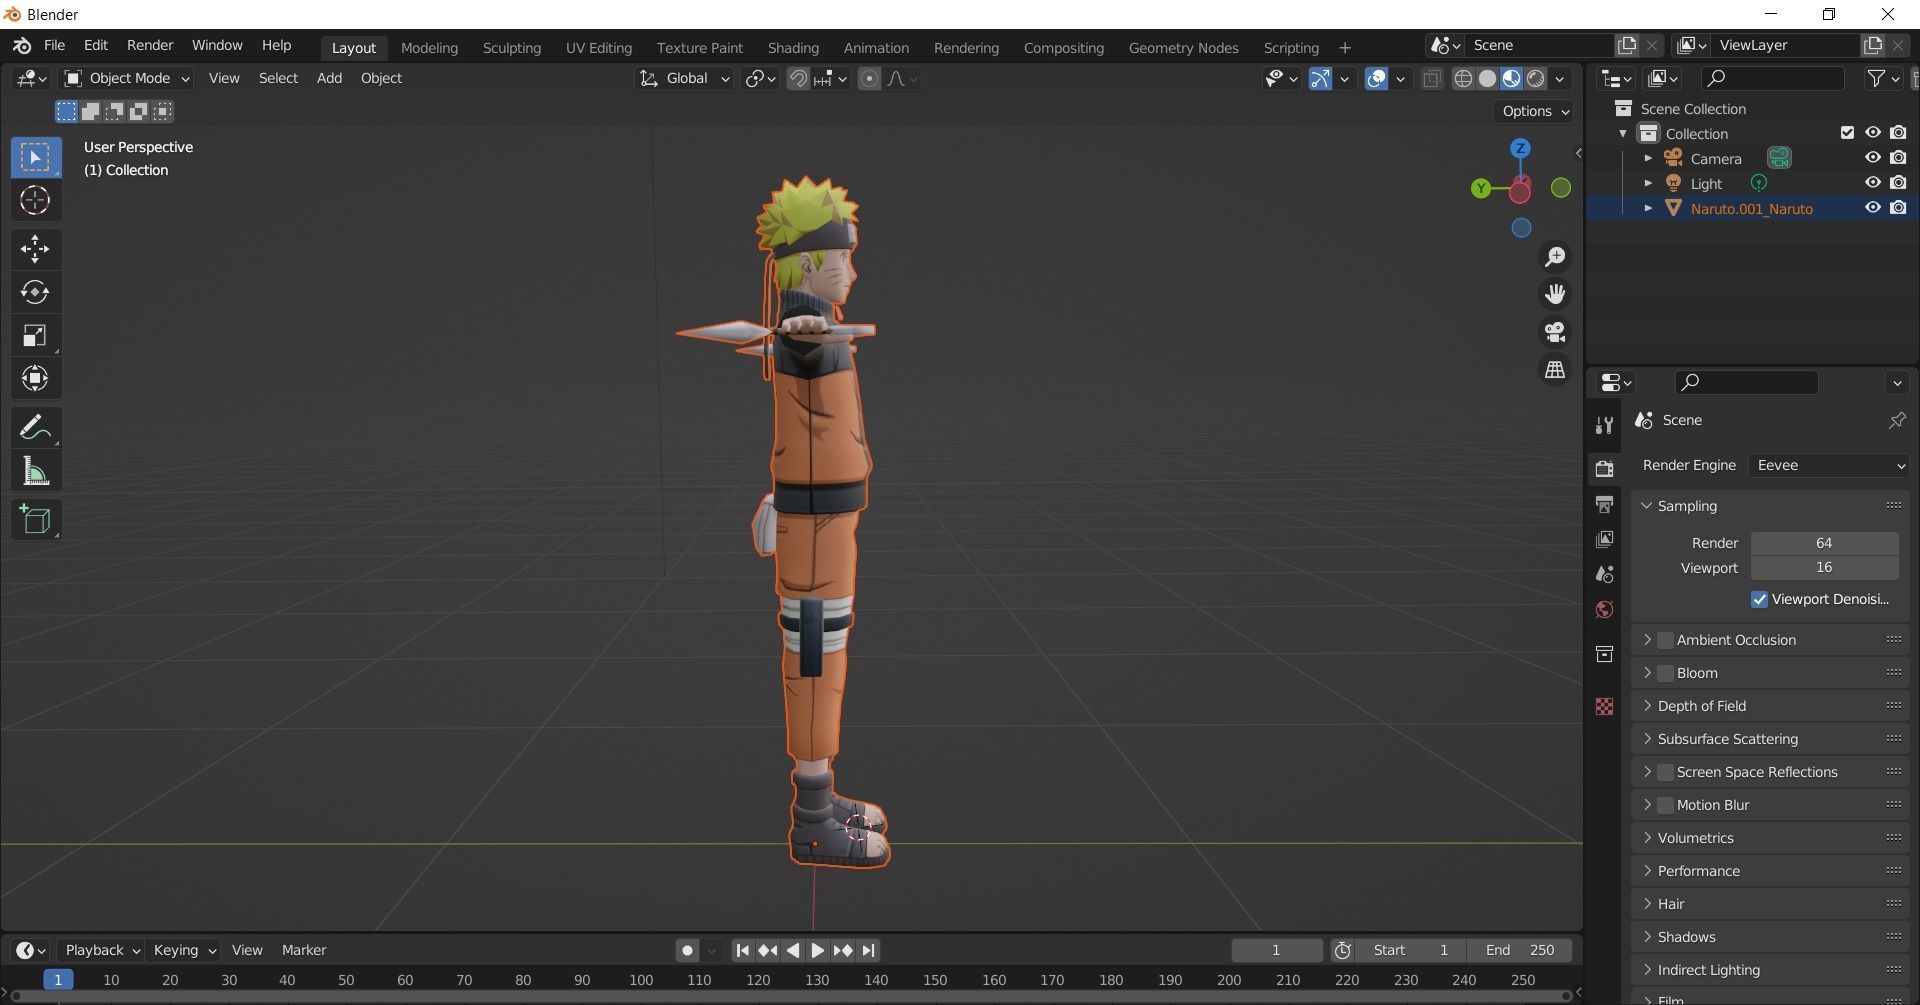This screenshot has height=1005, width=1920.
Task: Choose the Rotate tool
Action: 35,292
